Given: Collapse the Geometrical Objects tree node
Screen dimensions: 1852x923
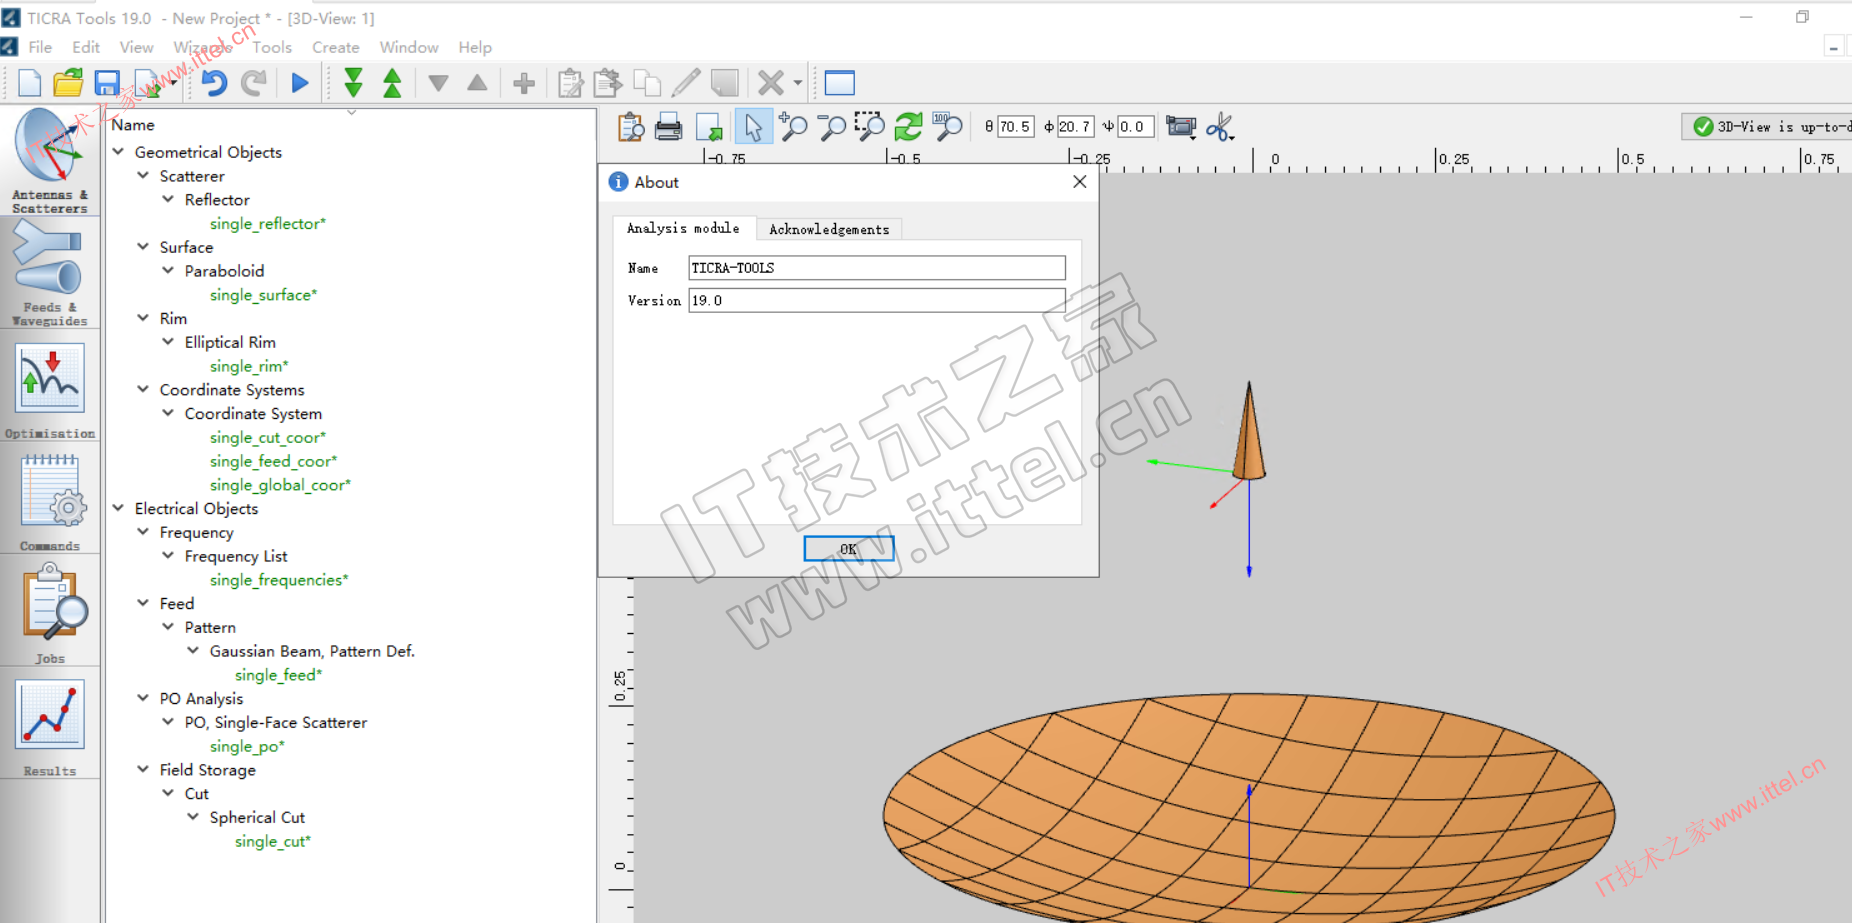Looking at the screenshot, I should click(x=119, y=152).
